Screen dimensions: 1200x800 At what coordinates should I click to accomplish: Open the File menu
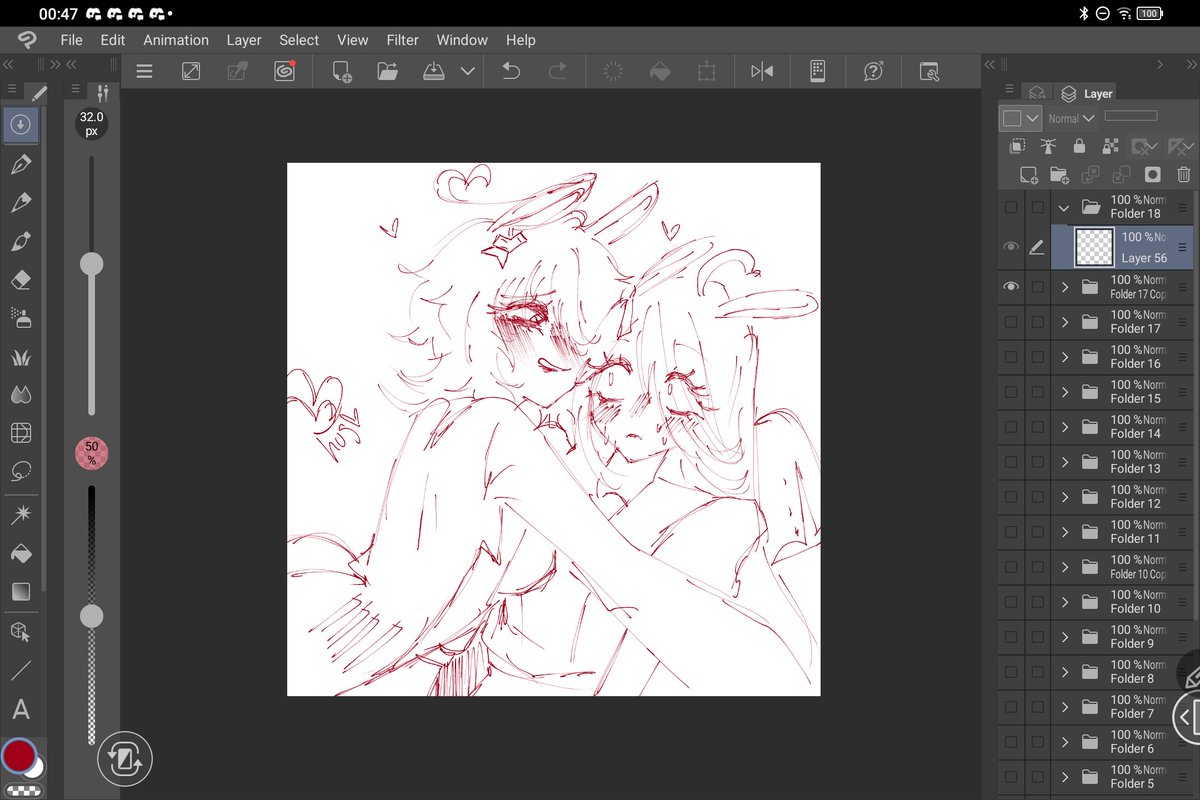(71, 40)
